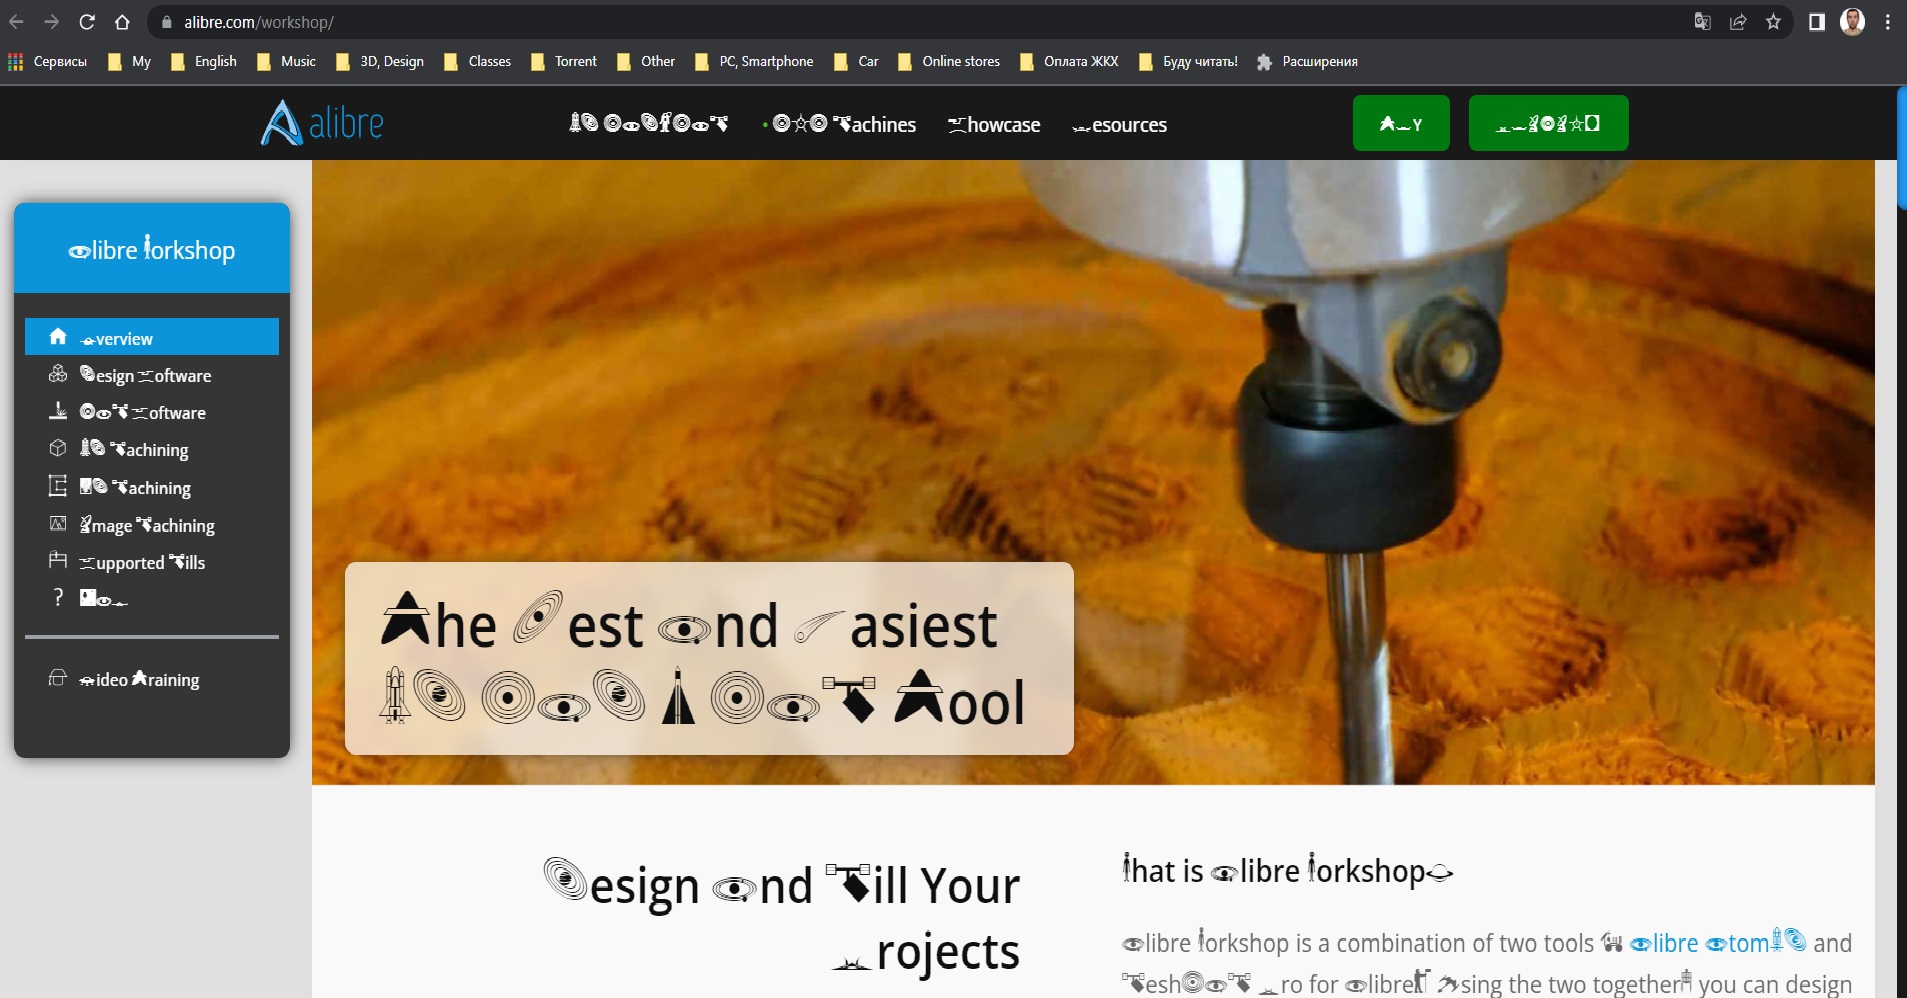1907x998 pixels.
Task: Expand the My bookmarks folder
Action: tap(129, 62)
